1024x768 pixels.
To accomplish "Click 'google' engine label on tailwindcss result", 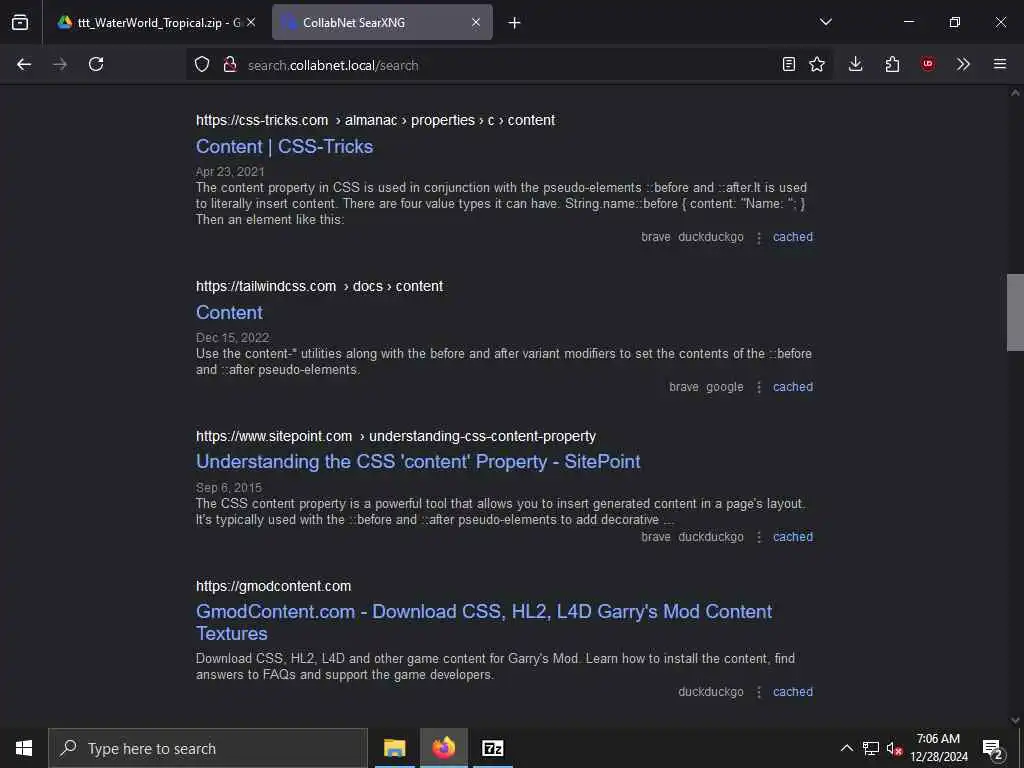I will [725, 387].
